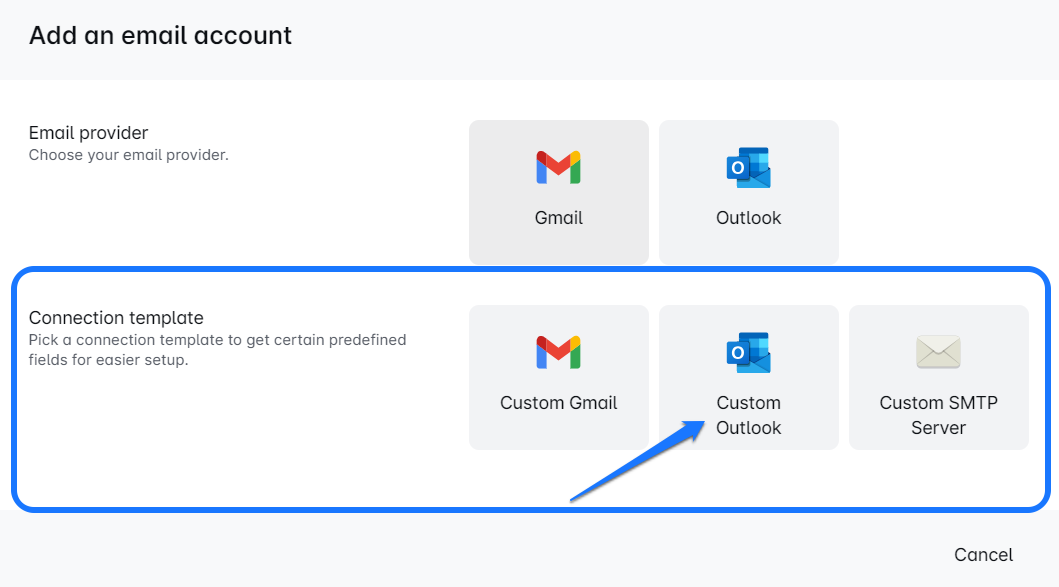Select the gray envelope icon for SMTP setup
Viewport: 1059px width, 587px height.
pos(938,351)
